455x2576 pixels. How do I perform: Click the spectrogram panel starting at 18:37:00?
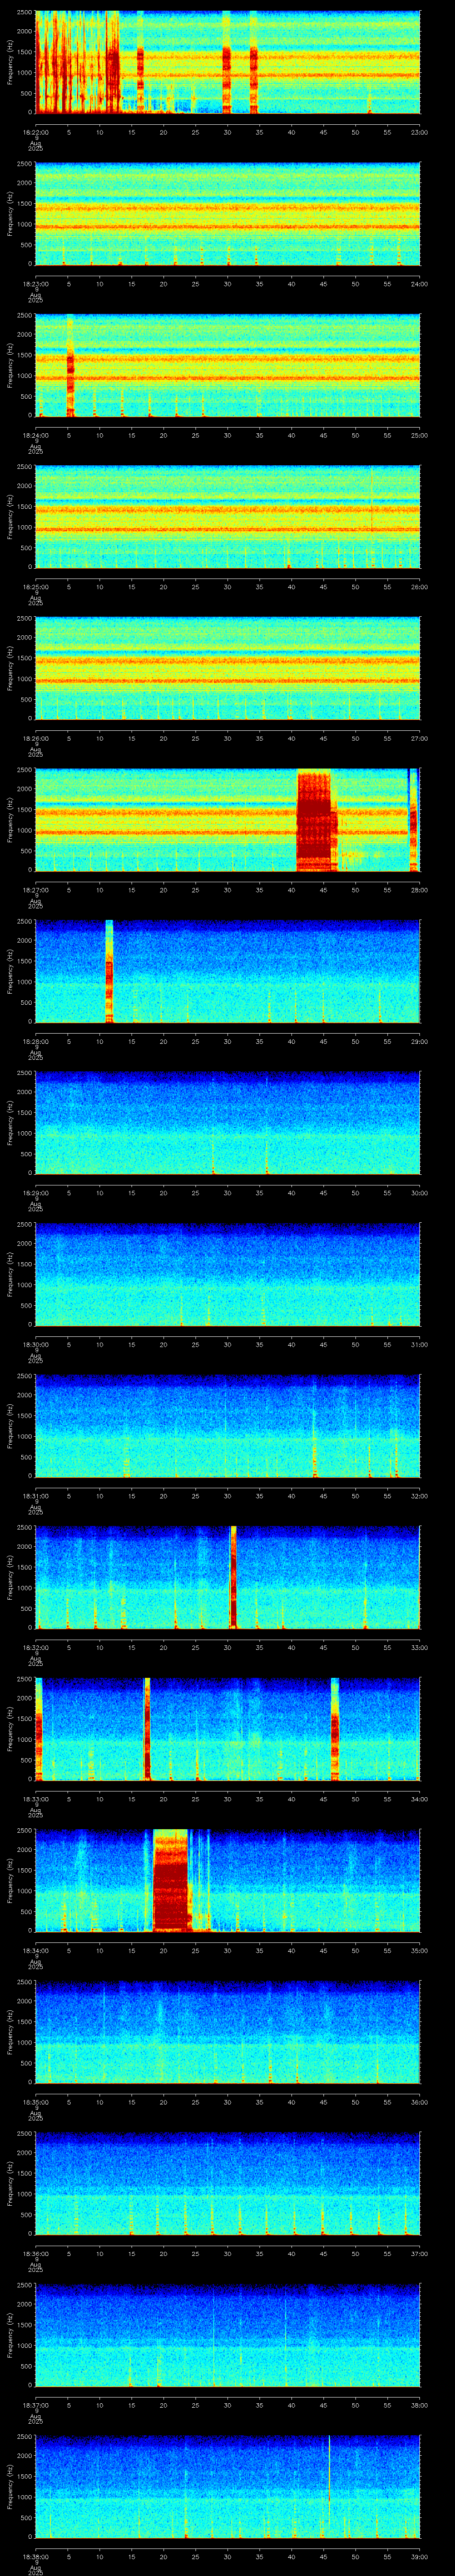tap(227, 2335)
